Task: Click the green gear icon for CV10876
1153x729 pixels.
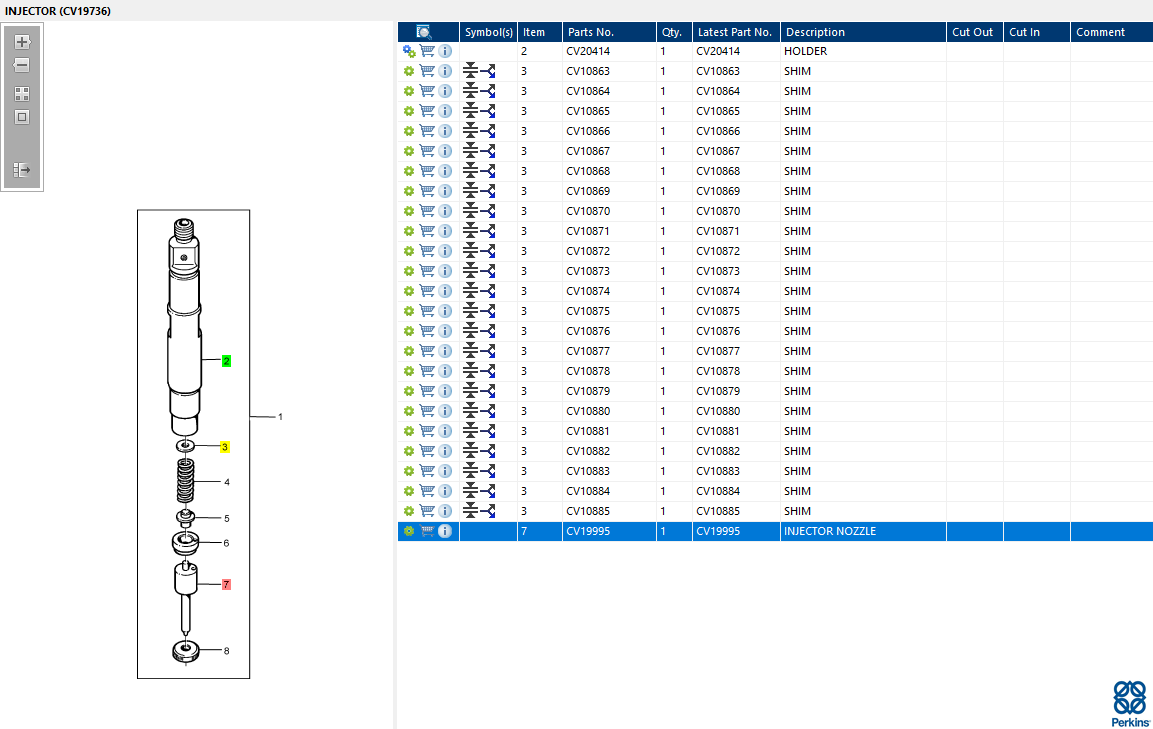Action: [x=409, y=331]
